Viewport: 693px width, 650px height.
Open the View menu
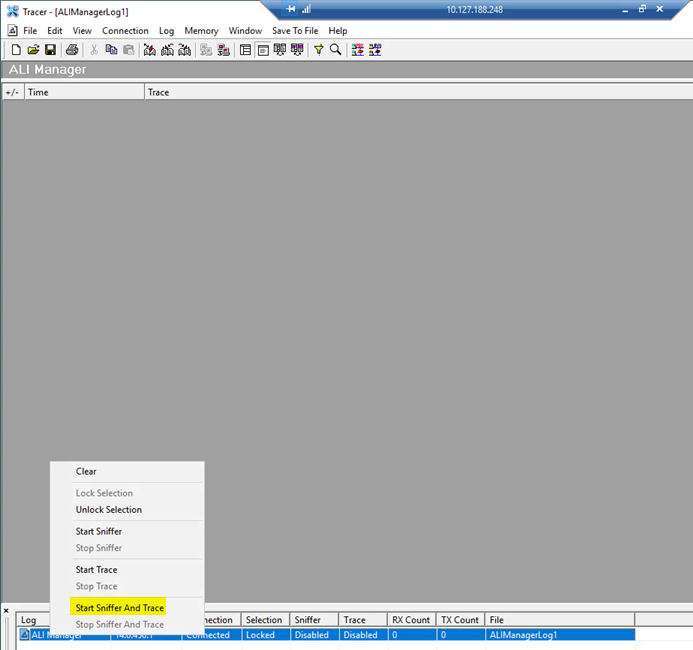pyautogui.click(x=82, y=31)
